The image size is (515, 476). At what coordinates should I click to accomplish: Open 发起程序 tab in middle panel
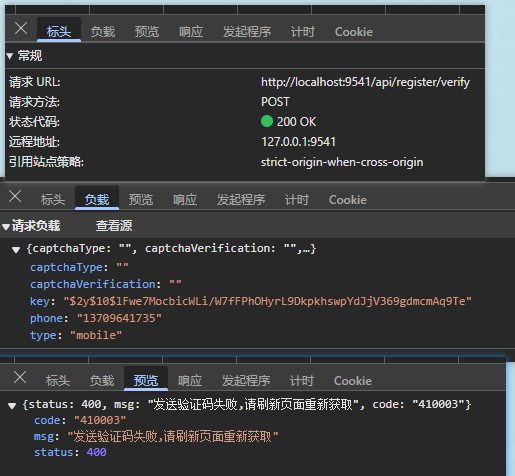[x=241, y=200]
